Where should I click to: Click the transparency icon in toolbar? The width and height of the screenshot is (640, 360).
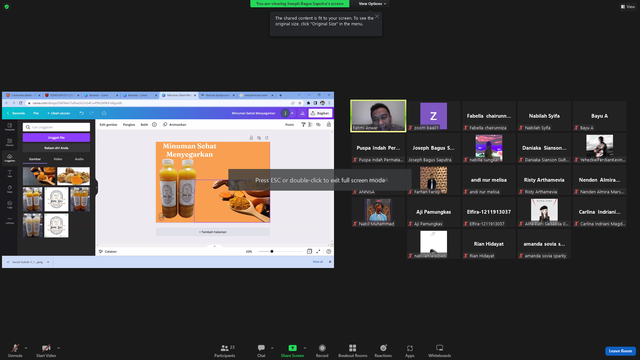pyautogui.click(x=311, y=124)
